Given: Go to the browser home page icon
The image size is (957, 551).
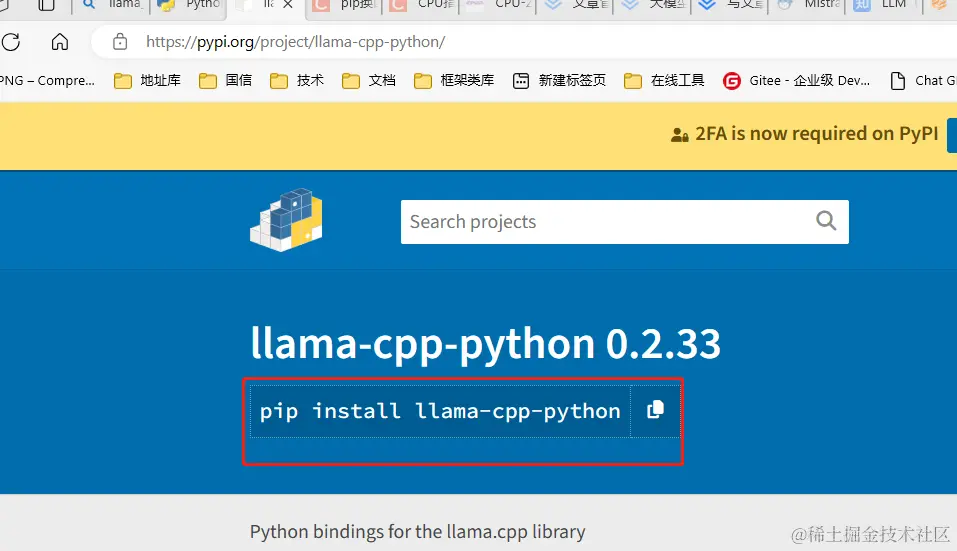Looking at the screenshot, I should (60, 41).
